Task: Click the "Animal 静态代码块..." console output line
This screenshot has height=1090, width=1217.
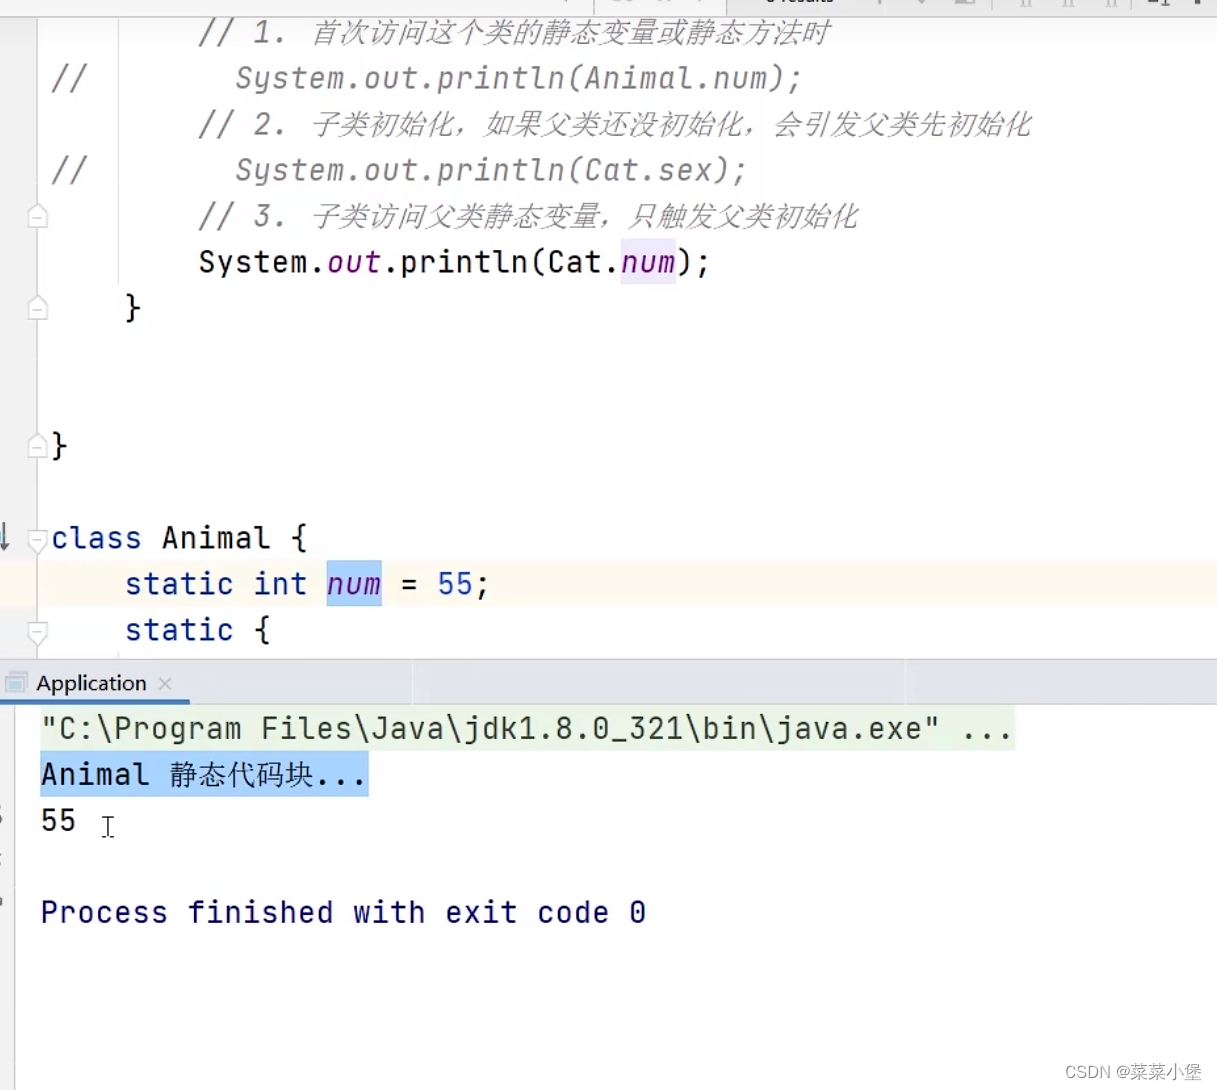Action: [203, 775]
